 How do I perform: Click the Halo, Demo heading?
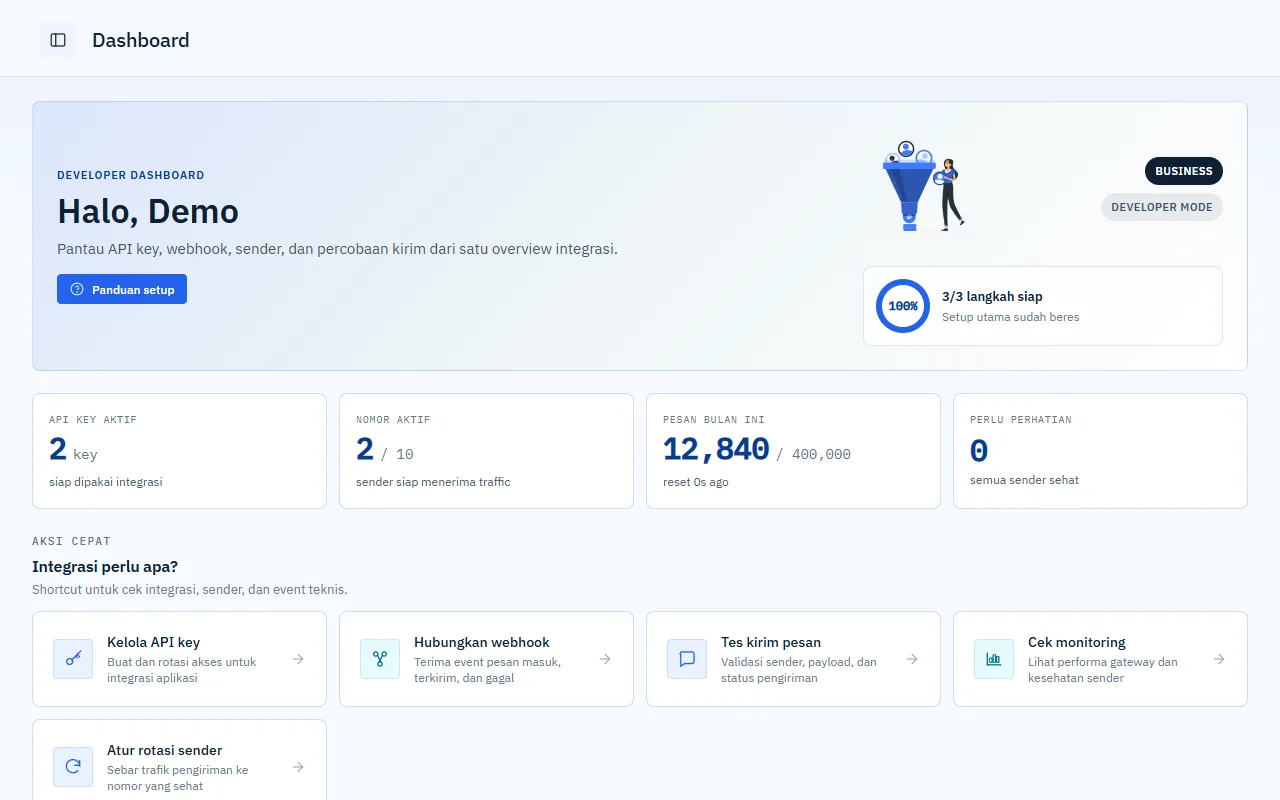(x=148, y=212)
